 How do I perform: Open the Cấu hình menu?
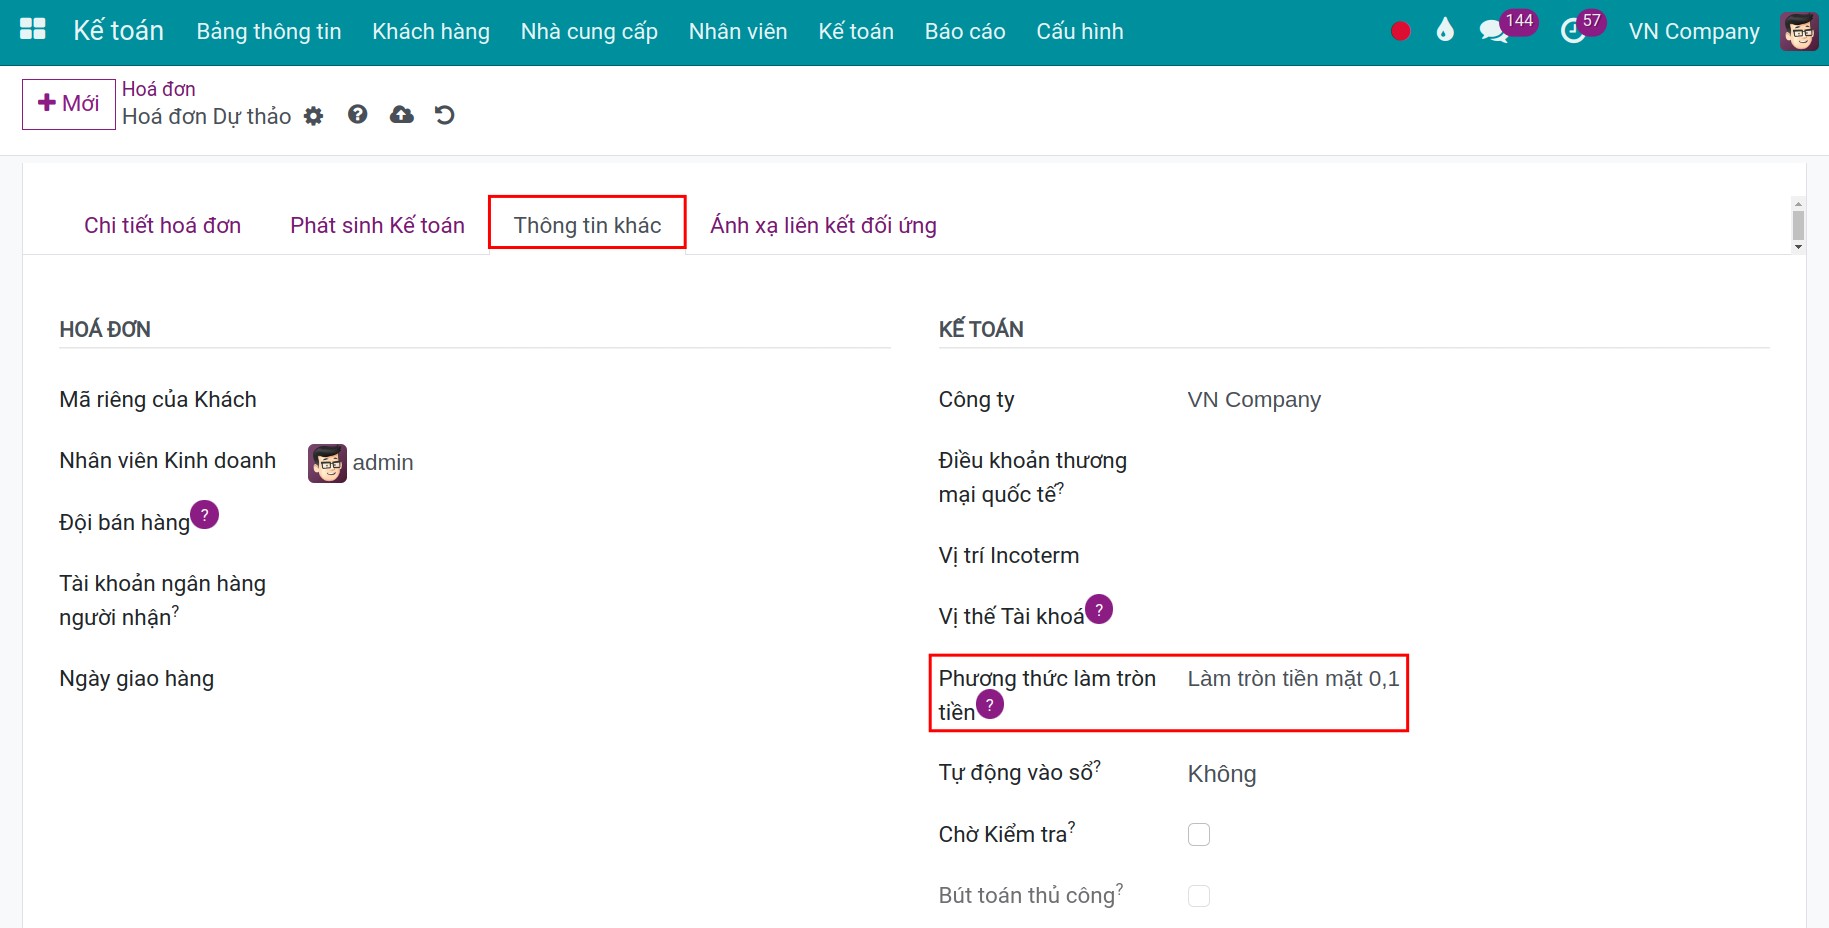[1080, 31]
